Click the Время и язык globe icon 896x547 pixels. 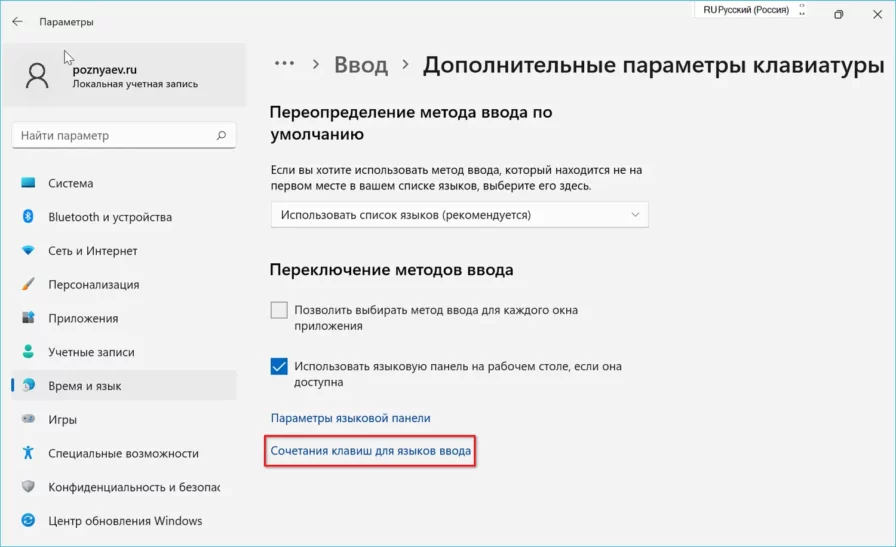coord(28,385)
